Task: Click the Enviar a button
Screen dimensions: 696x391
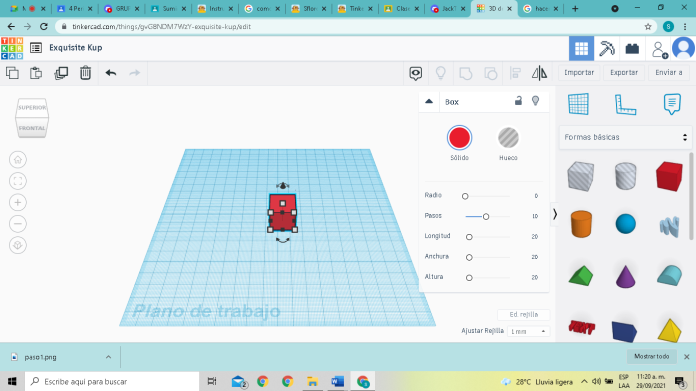Action: [x=669, y=72]
